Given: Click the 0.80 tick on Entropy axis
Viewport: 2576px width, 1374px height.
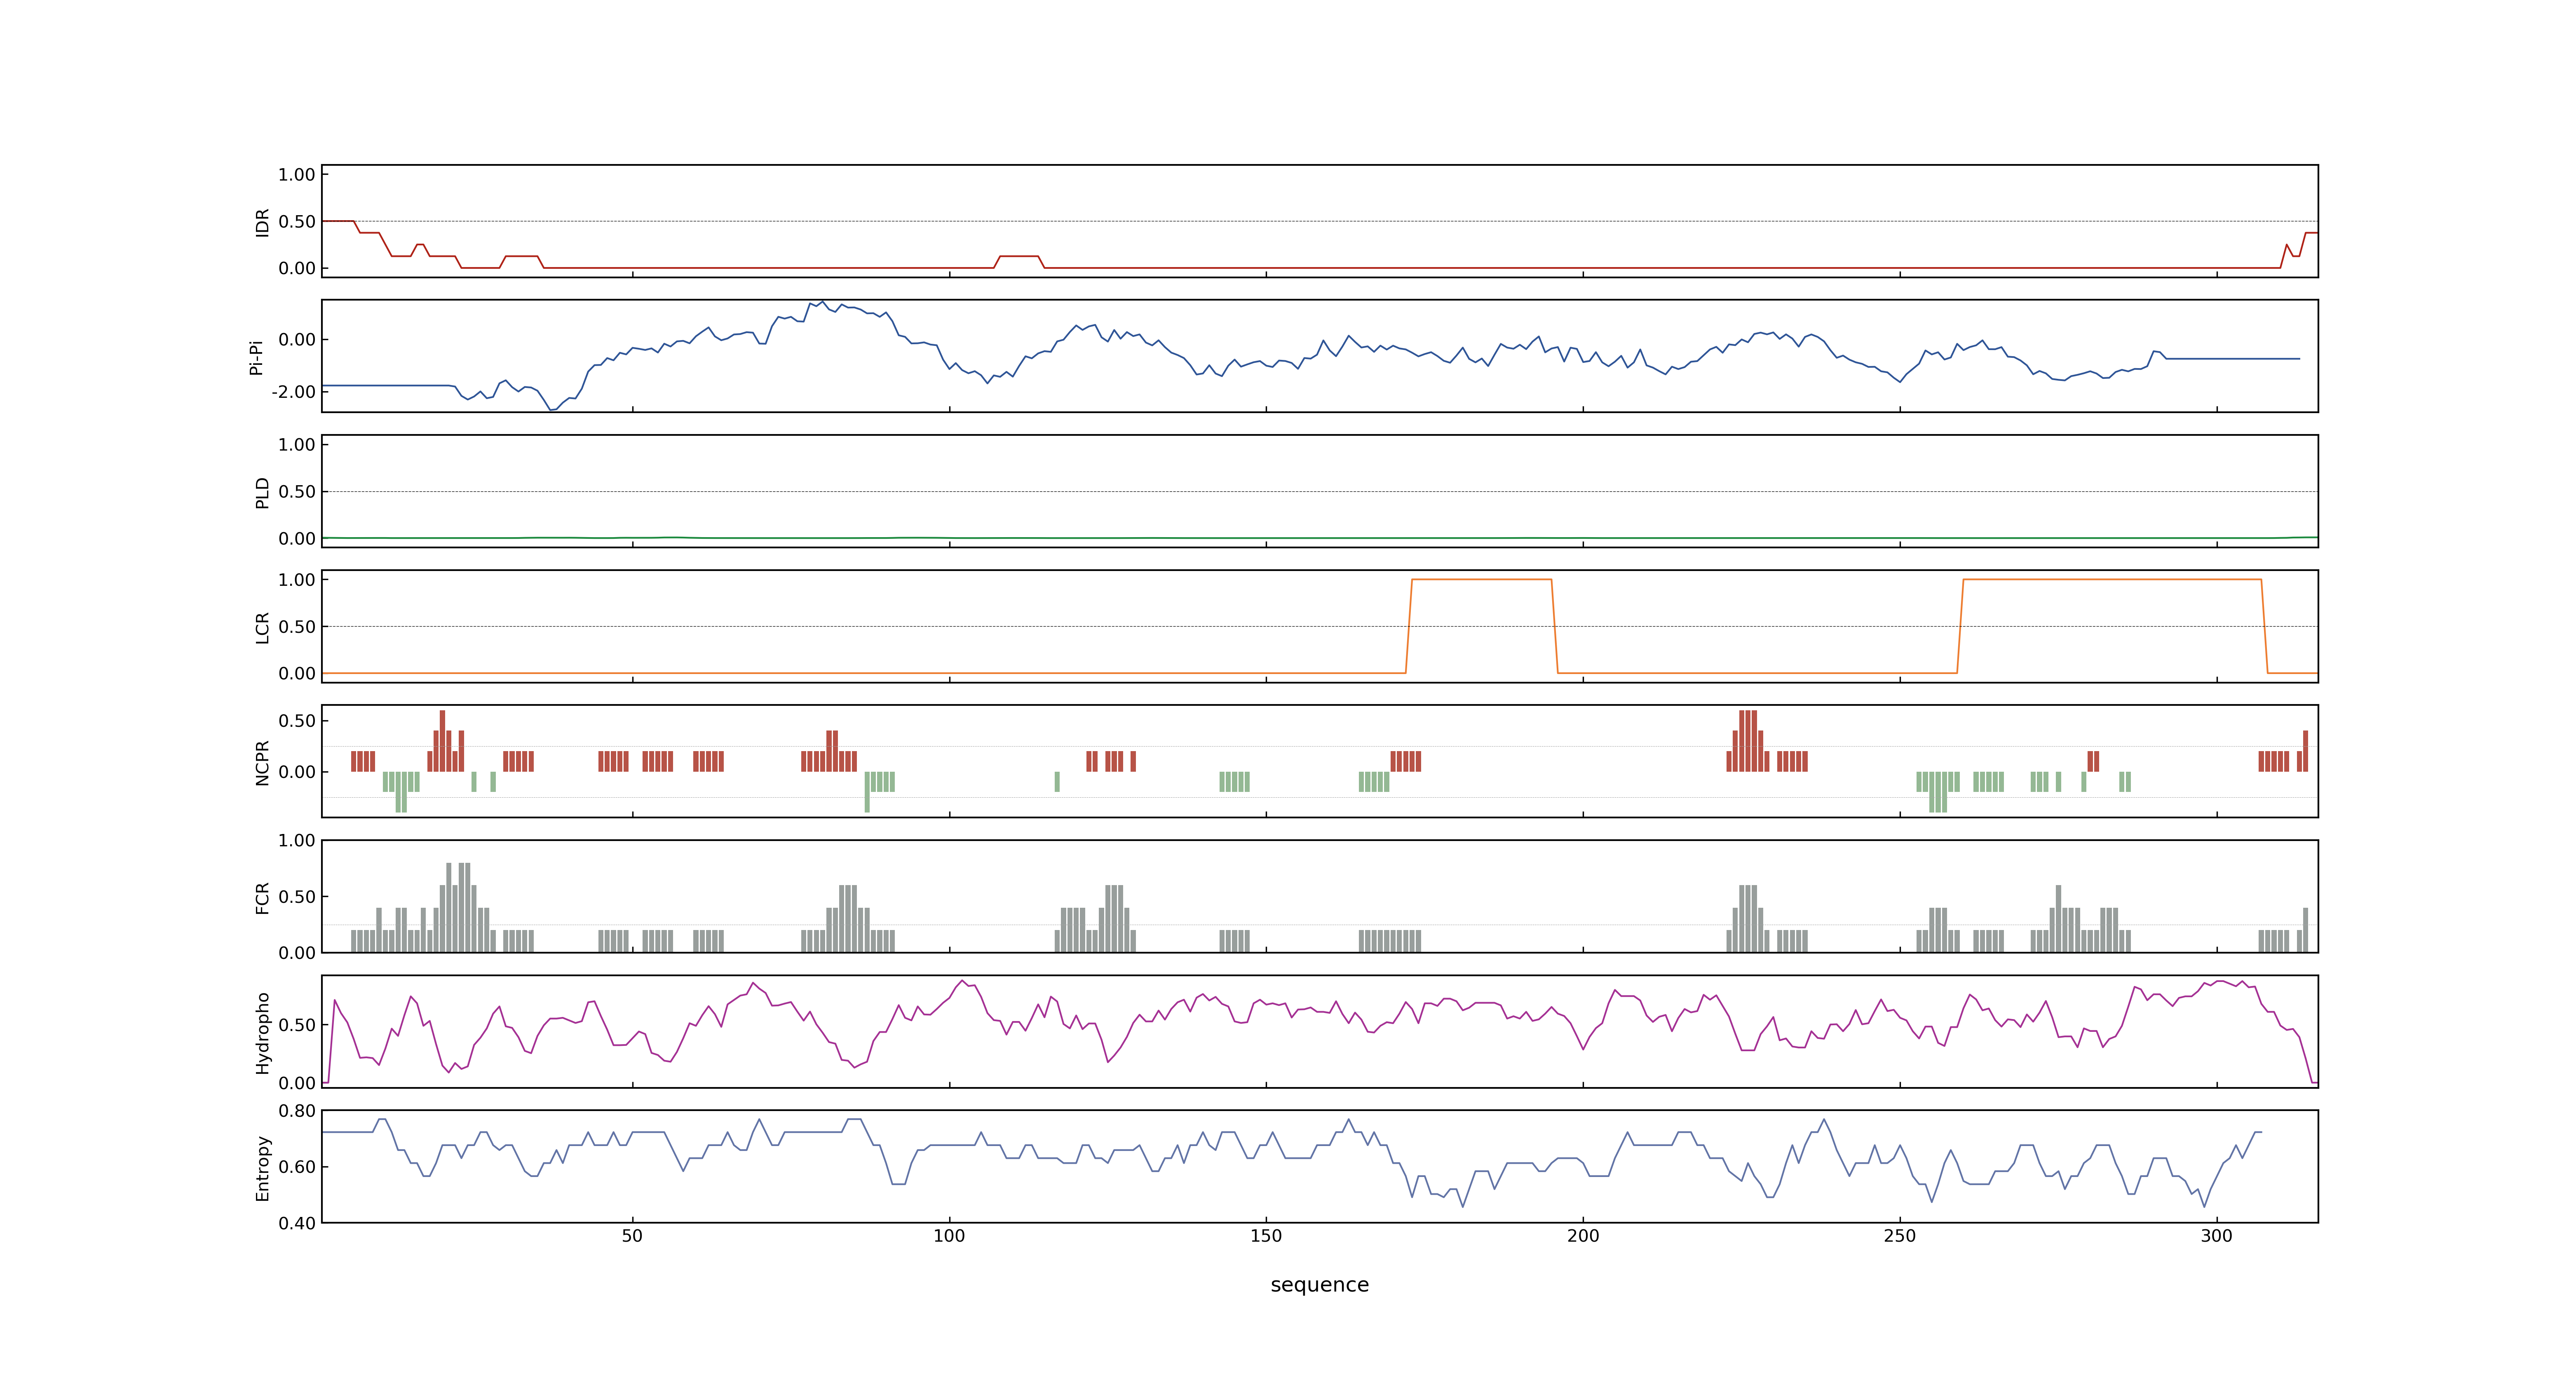Looking at the screenshot, I should 297,1111.
